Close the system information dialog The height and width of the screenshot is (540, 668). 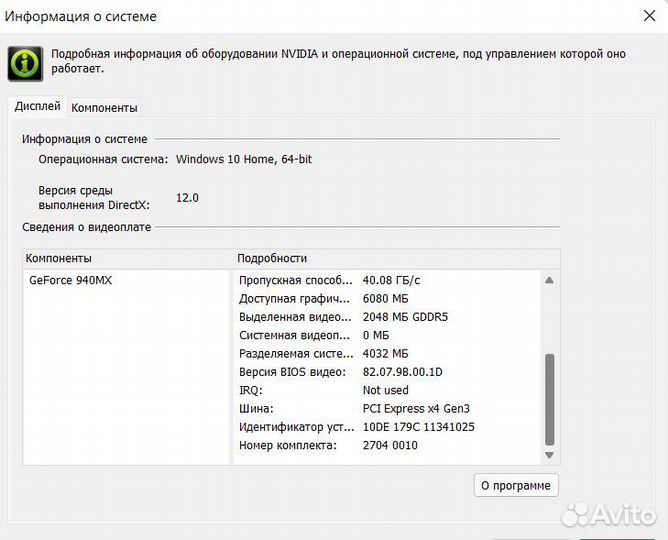[649, 16]
